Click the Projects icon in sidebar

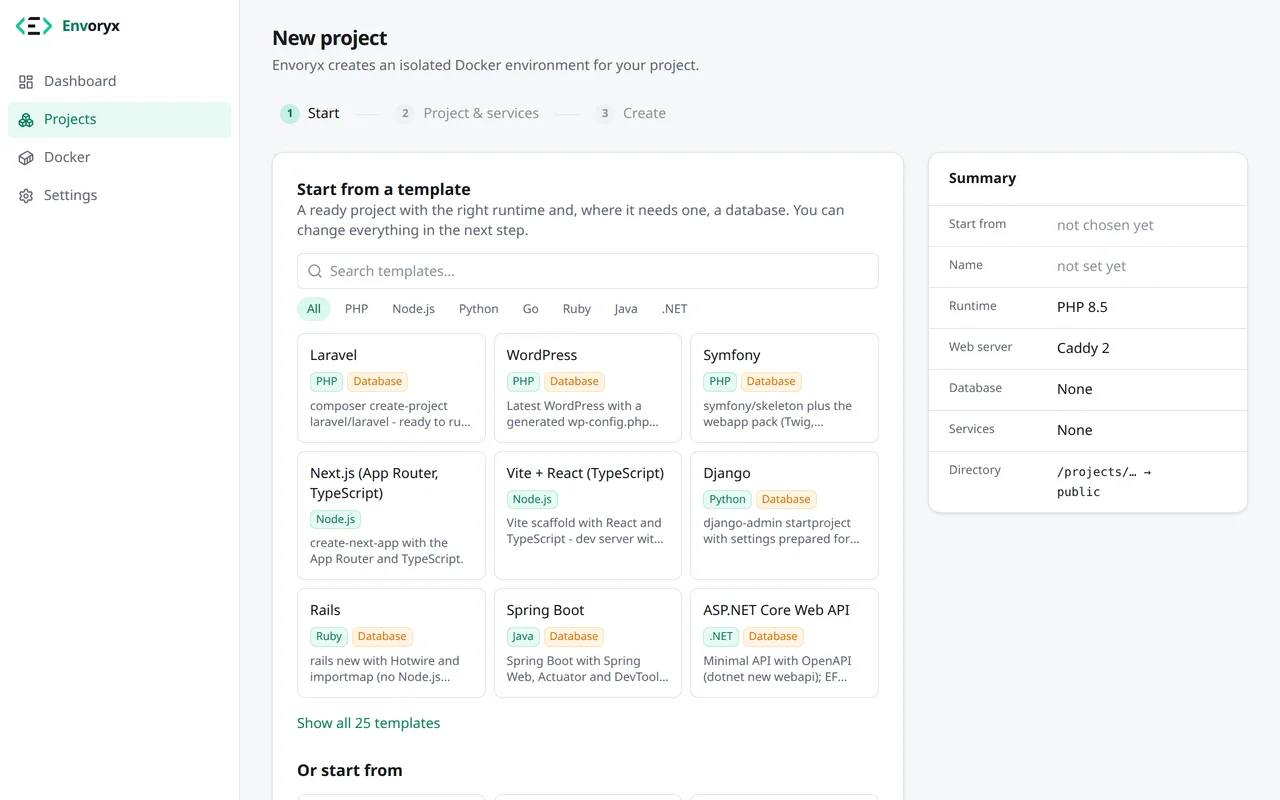[x=26, y=120]
